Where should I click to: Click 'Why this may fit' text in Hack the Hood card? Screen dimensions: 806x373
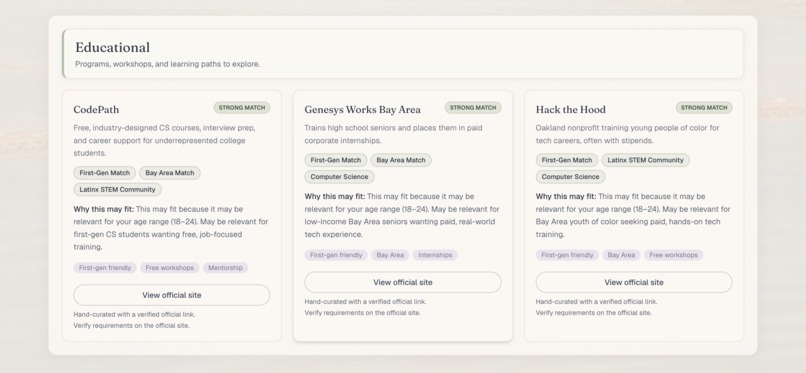(x=566, y=196)
